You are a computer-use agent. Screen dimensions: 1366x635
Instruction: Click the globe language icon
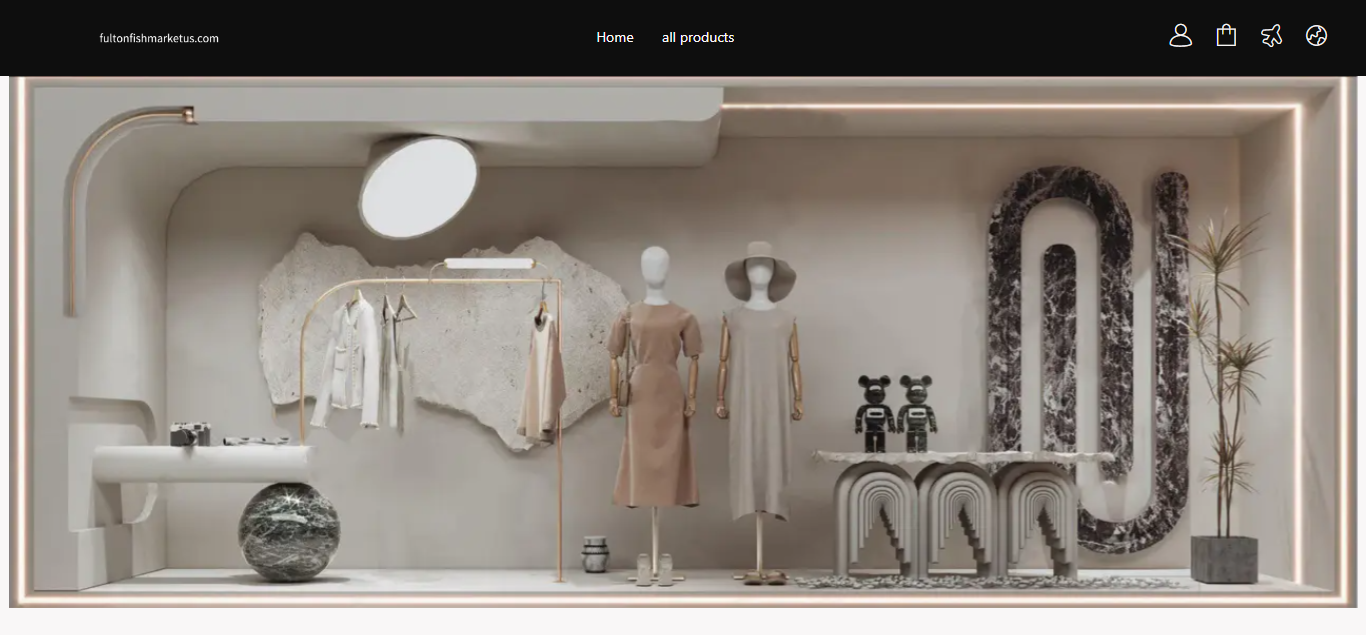tap(1316, 36)
